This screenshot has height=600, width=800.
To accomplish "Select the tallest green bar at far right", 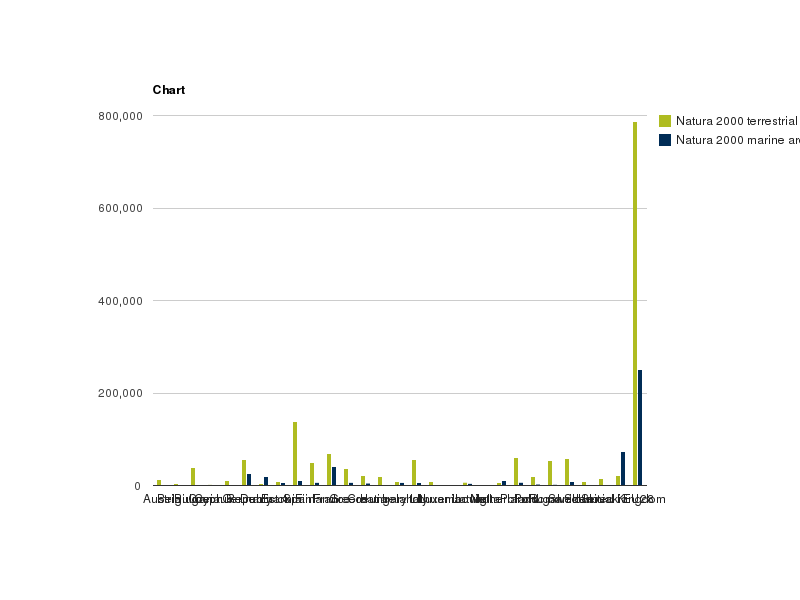I will coord(635,300).
